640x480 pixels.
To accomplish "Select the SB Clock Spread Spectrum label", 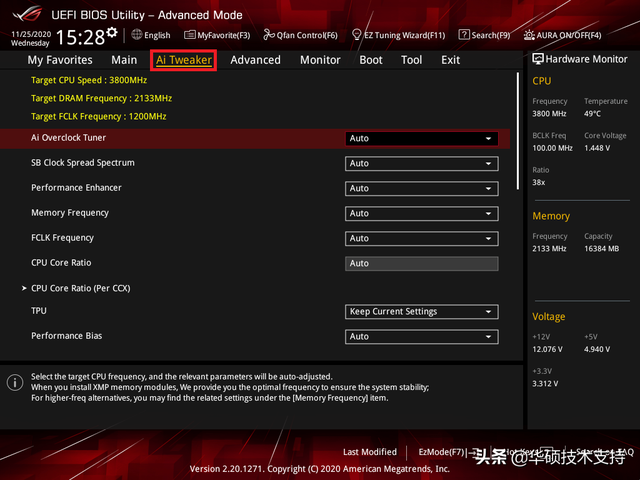I will tap(83, 163).
